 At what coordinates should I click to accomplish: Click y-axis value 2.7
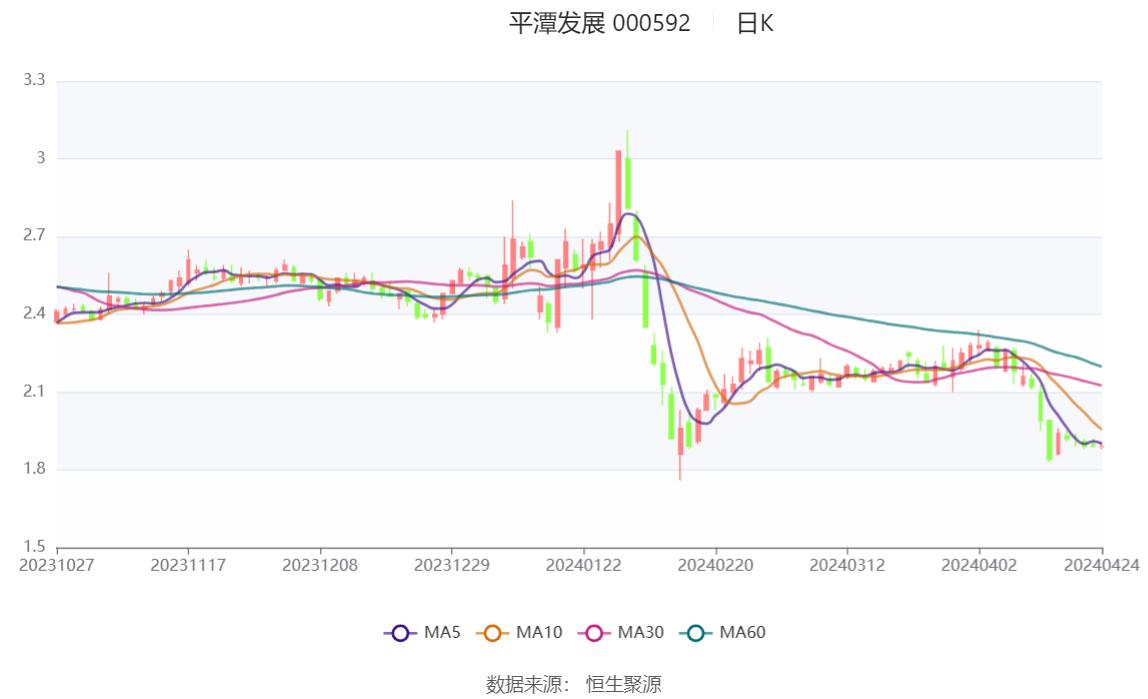34,235
